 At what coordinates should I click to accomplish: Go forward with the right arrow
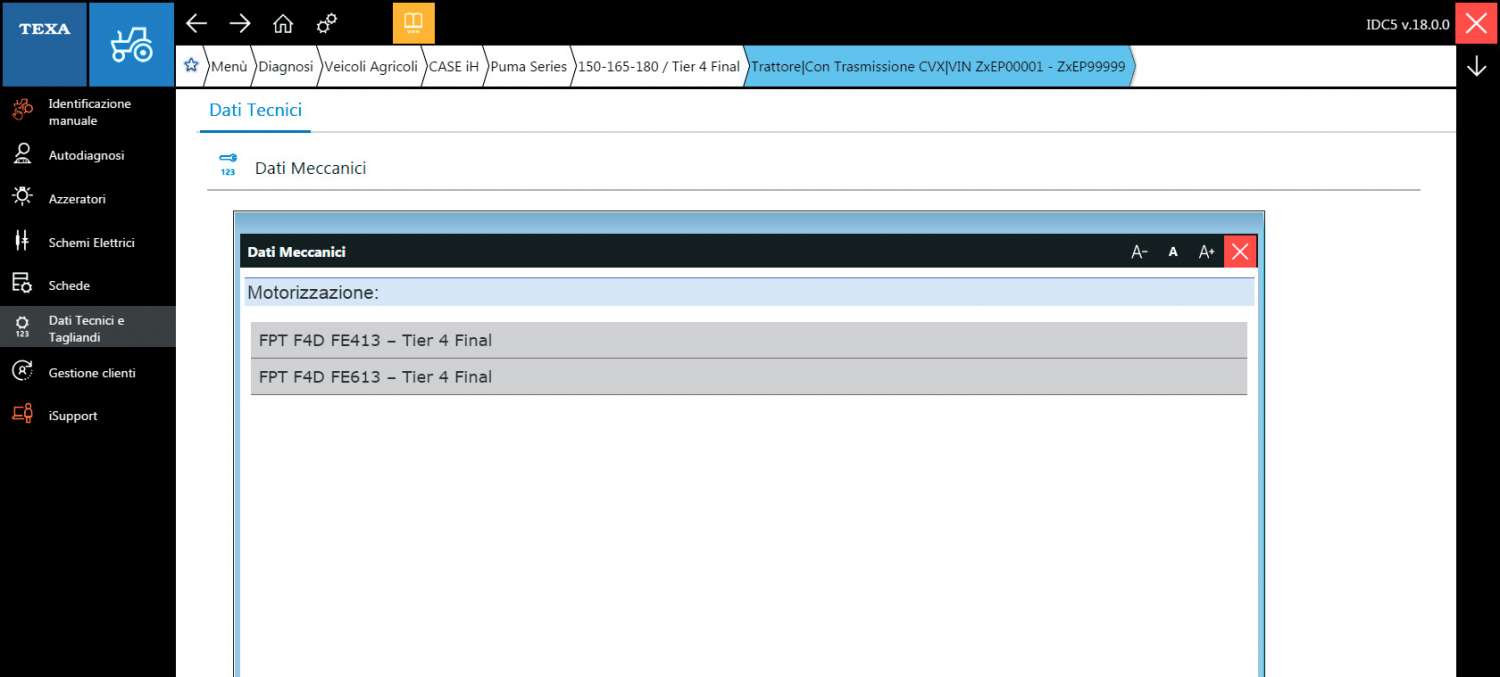tap(240, 23)
